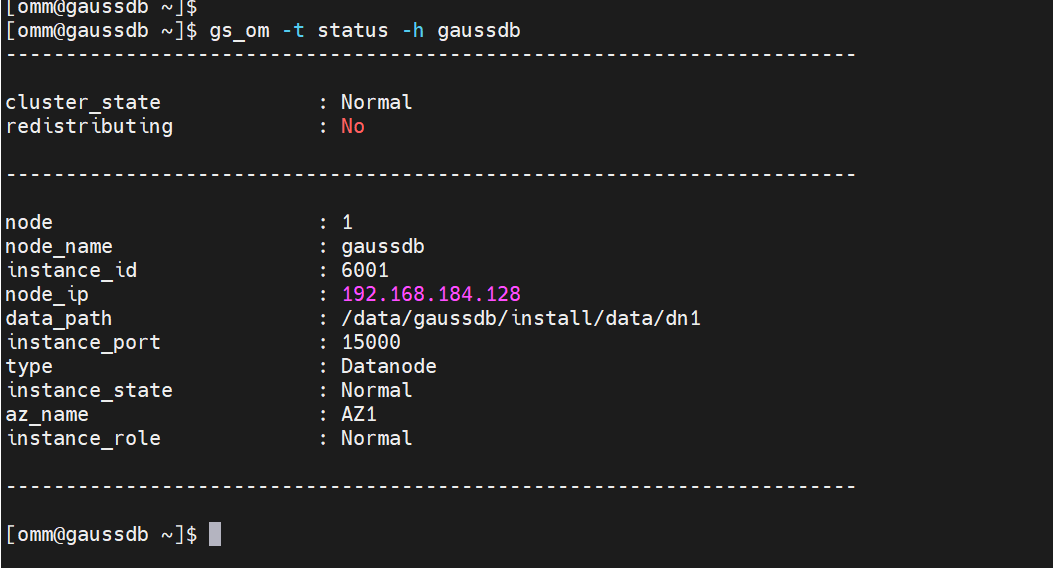Click the last [omm@gaussdb ~]$ prompt
Image resolution: width=1053 pixels, height=568 pixels.
pos(101,534)
